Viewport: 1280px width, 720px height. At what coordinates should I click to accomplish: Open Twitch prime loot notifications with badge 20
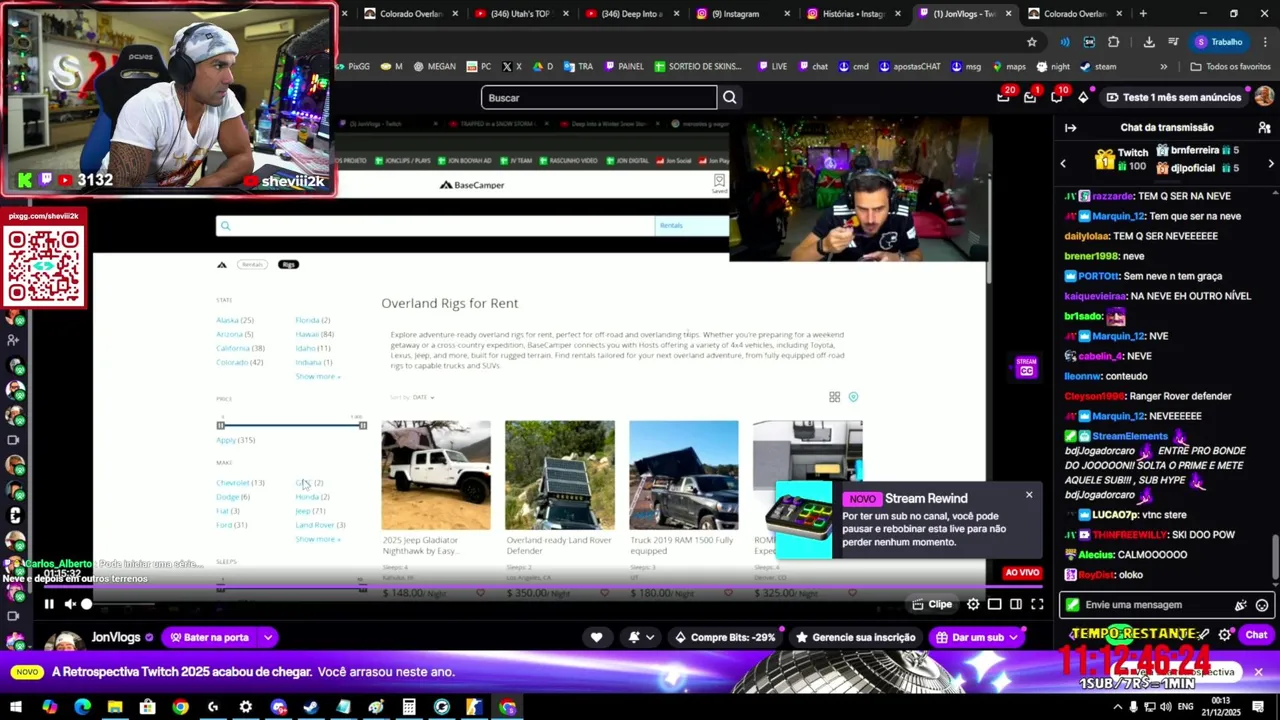tap(1004, 97)
